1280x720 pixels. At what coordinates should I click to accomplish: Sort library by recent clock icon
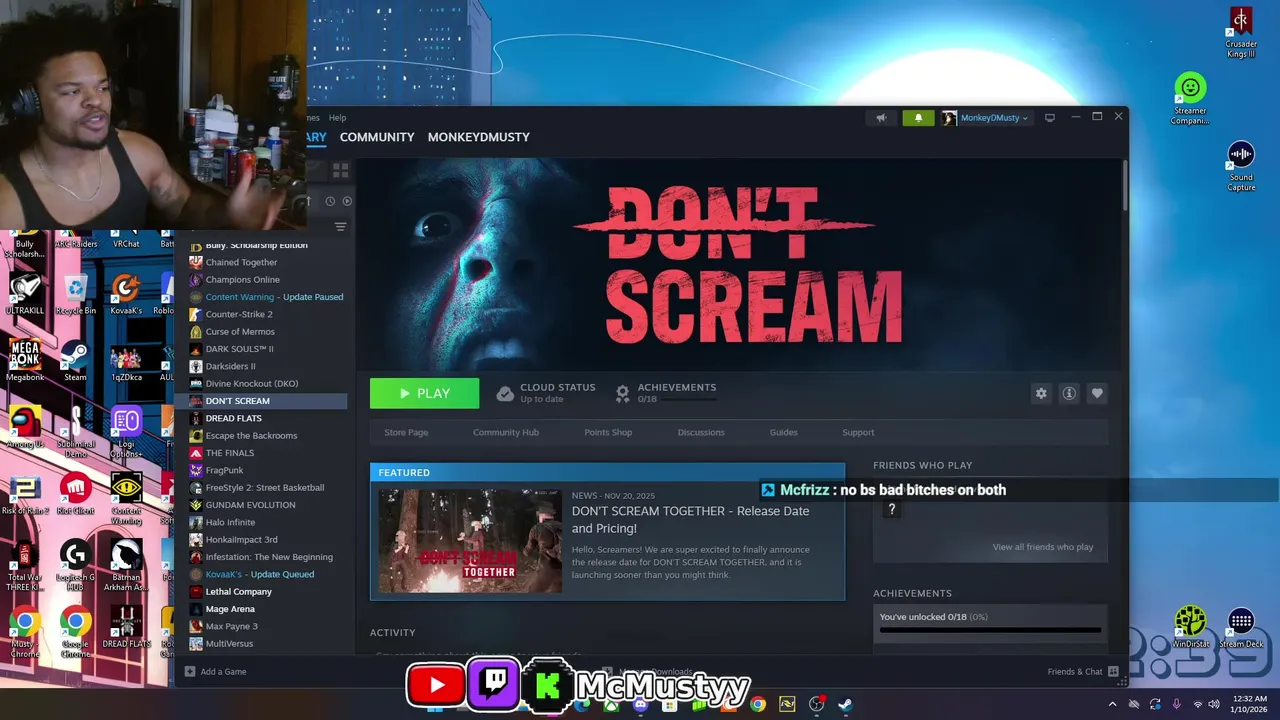click(x=330, y=201)
